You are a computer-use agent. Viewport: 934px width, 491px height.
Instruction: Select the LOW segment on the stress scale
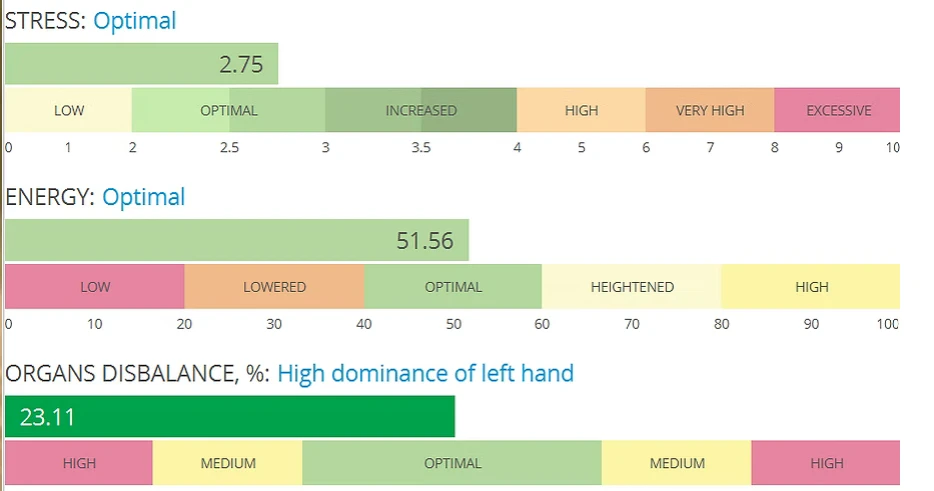tap(69, 110)
